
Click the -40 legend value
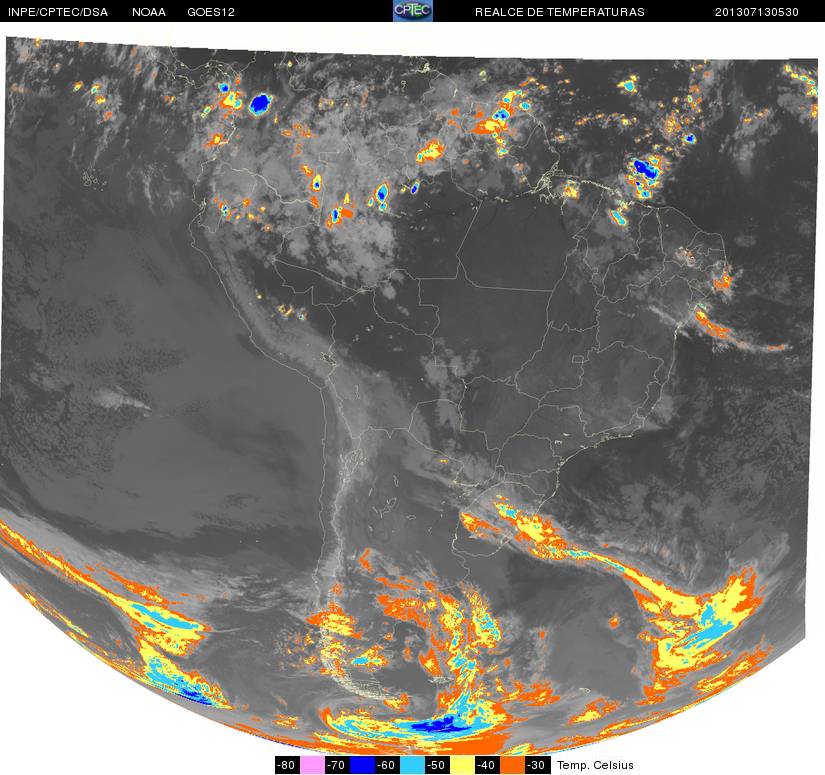[x=487, y=765]
